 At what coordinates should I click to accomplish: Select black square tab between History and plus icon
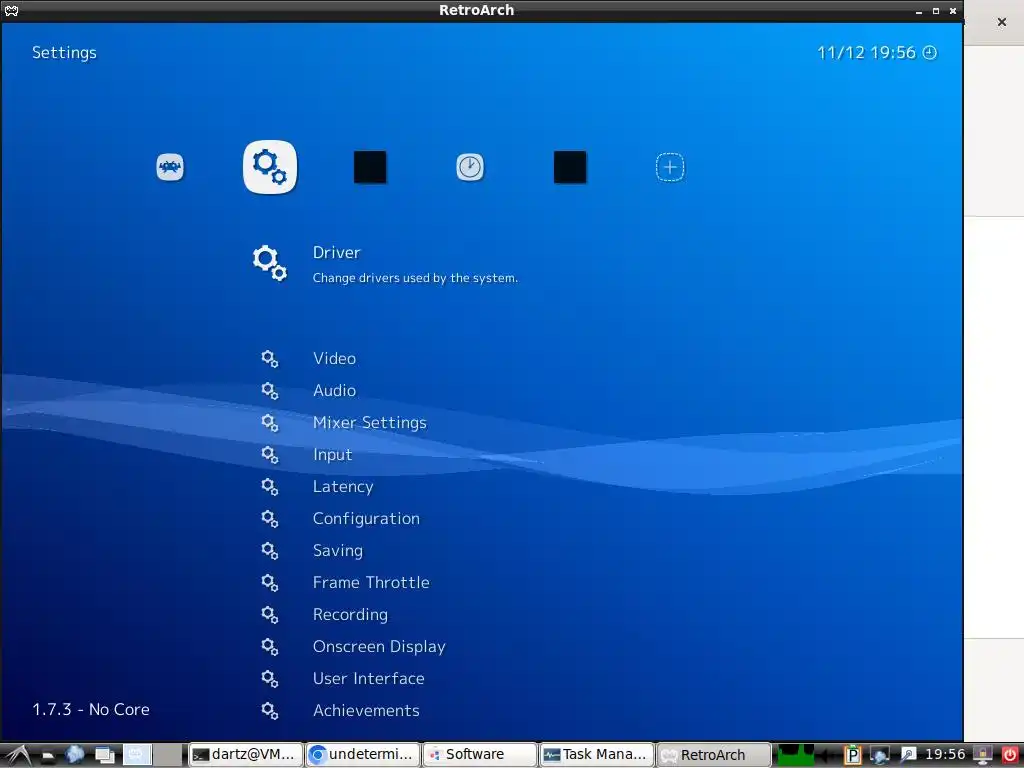click(x=569, y=167)
